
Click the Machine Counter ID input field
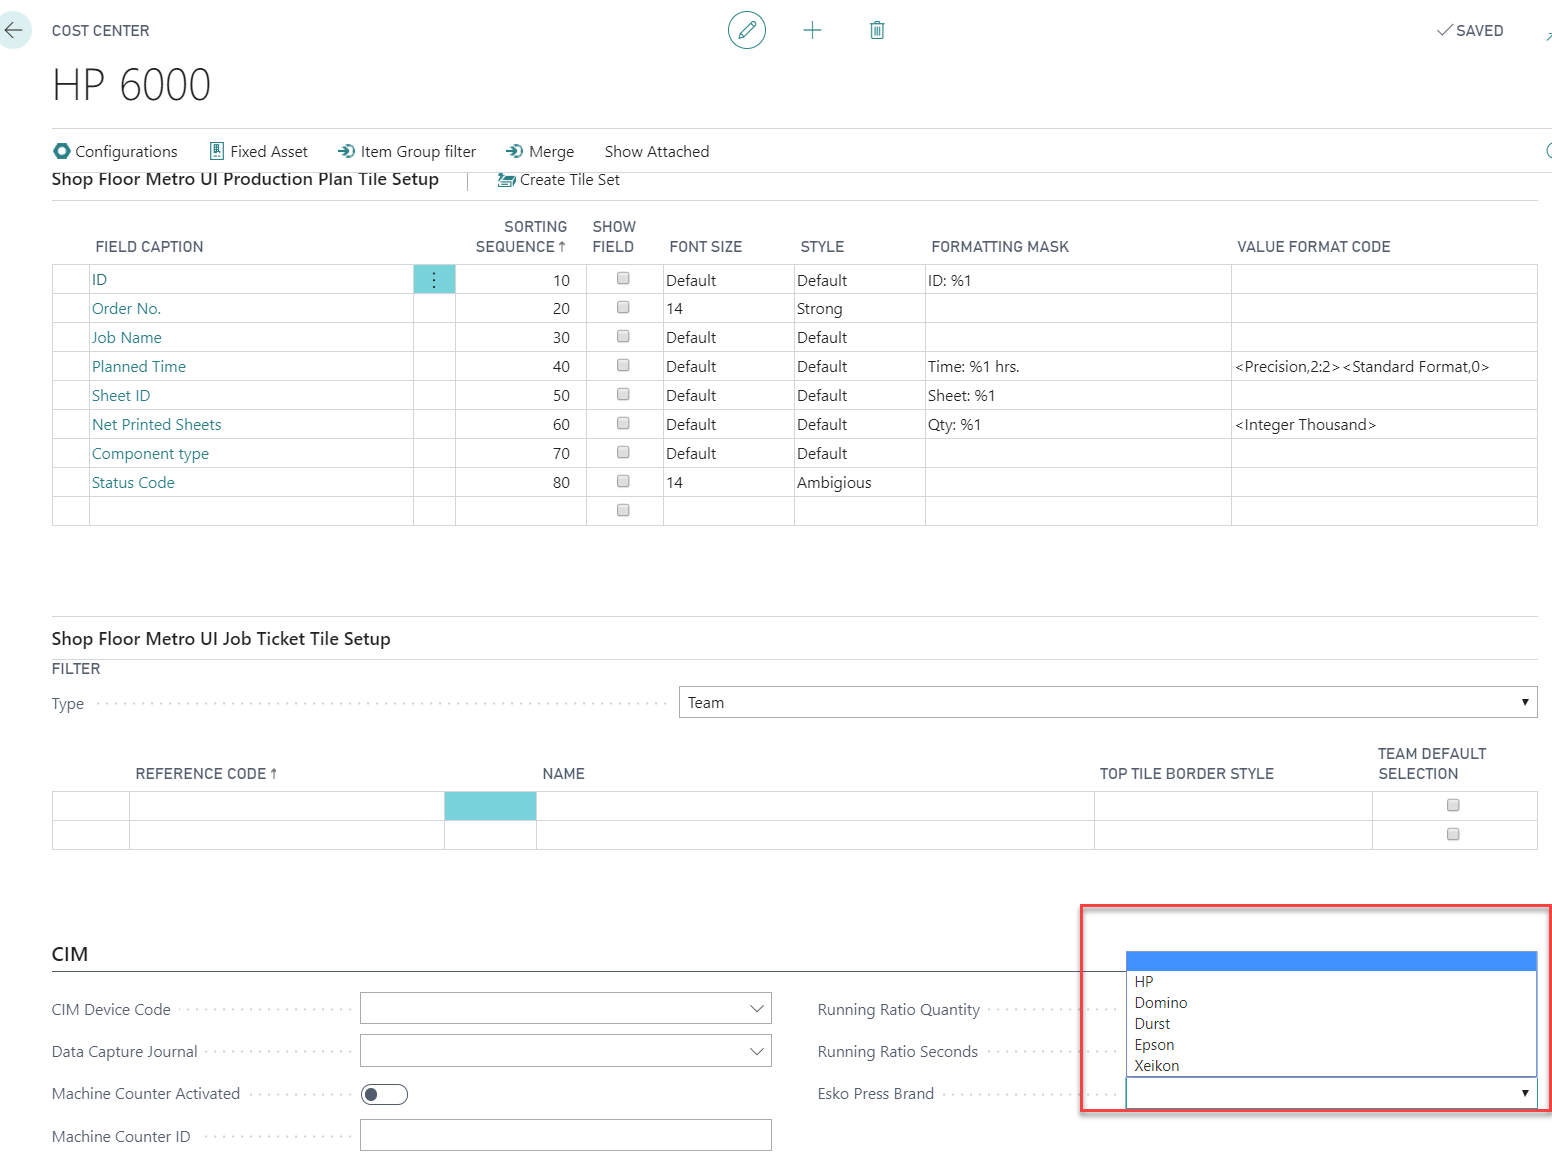[x=565, y=1135]
